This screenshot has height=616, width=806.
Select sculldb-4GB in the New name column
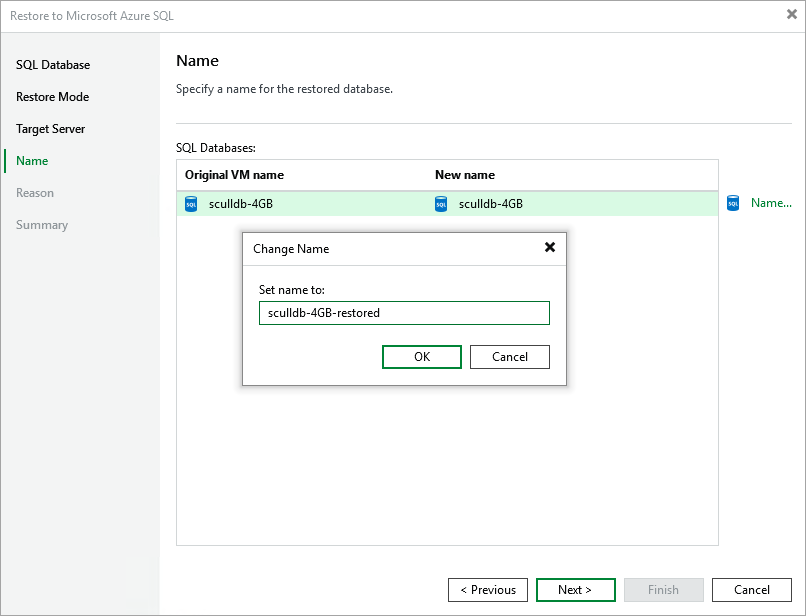click(491, 204)
